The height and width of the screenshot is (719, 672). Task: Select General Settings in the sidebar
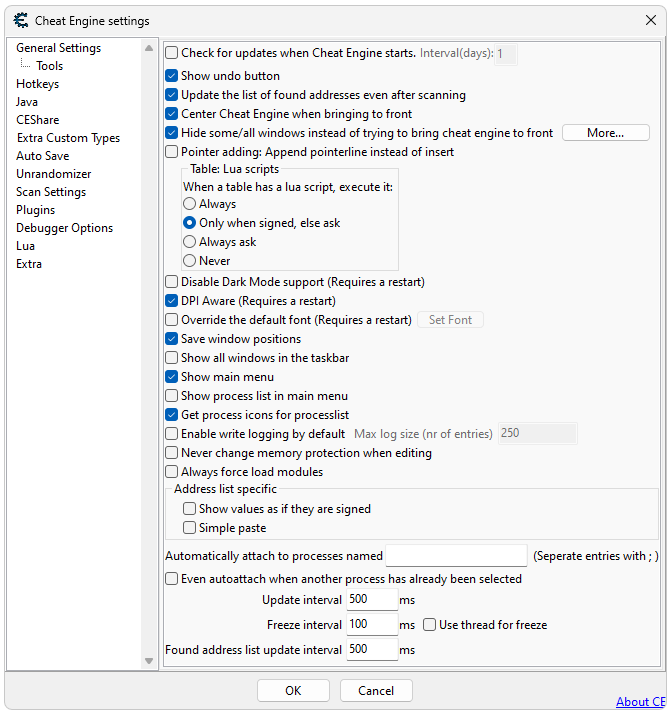[x=58, y=48]
